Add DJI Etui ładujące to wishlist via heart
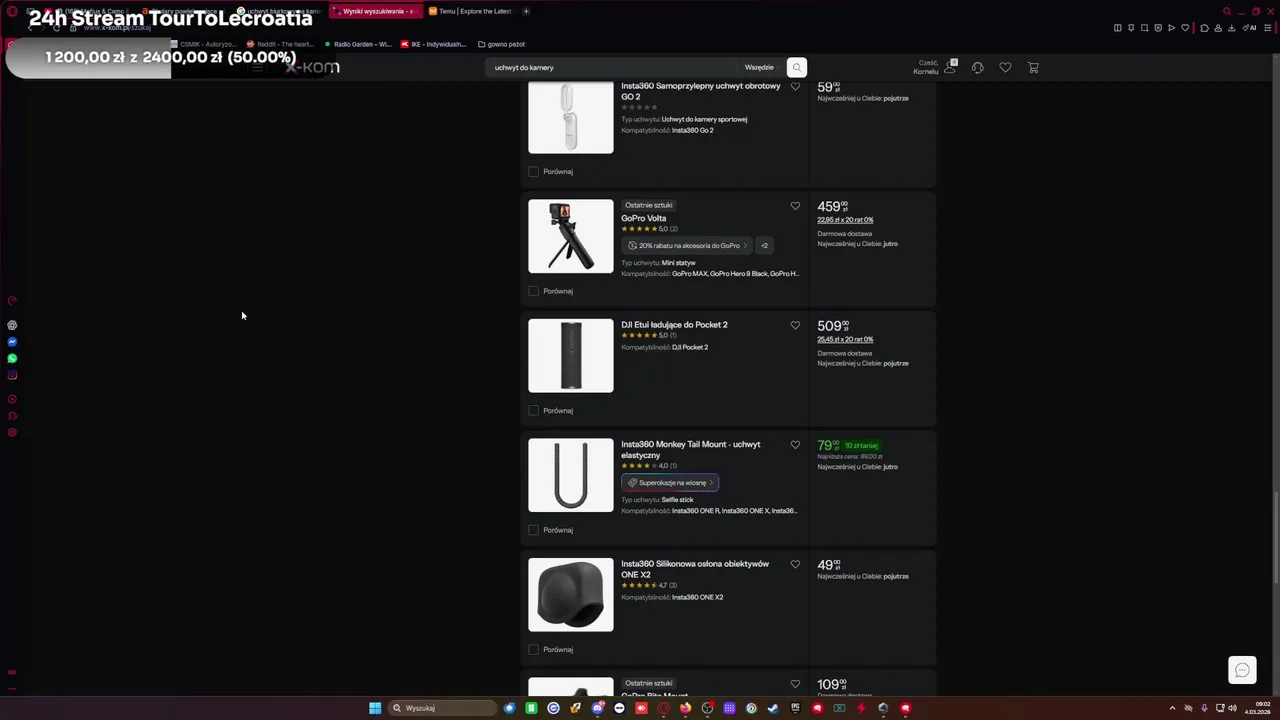 pyautogui.click(x=795, y=325)
